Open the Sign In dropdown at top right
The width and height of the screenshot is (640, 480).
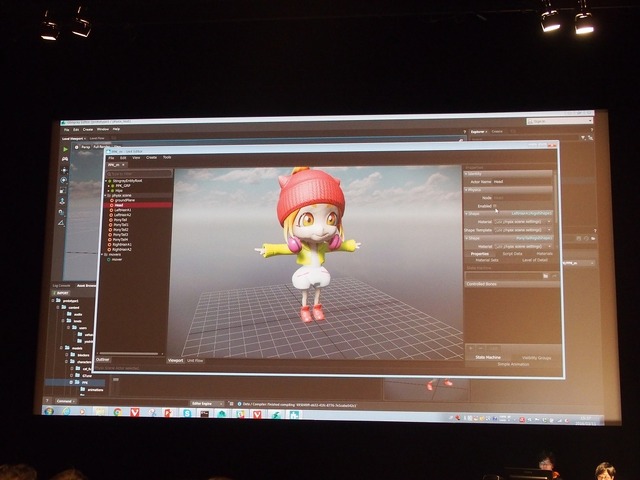pyautogui.click(x=559, y=121)
